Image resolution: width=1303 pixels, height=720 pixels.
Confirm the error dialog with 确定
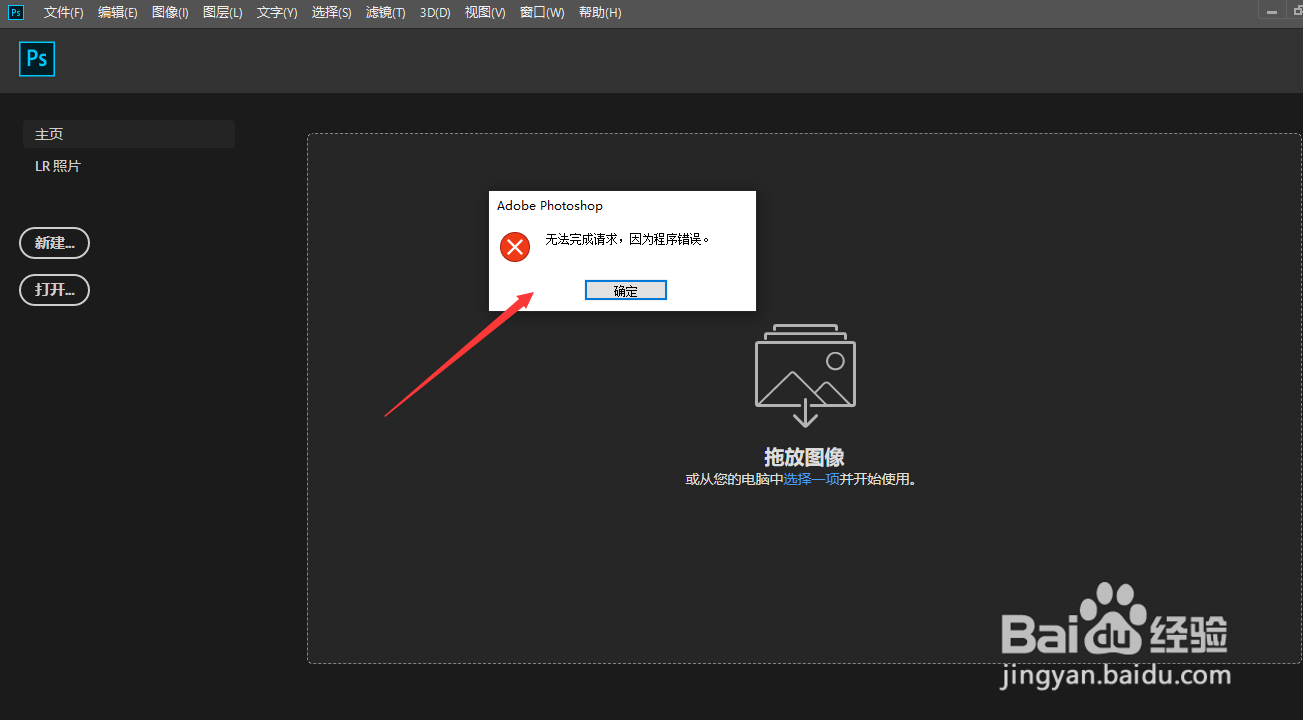626,290
